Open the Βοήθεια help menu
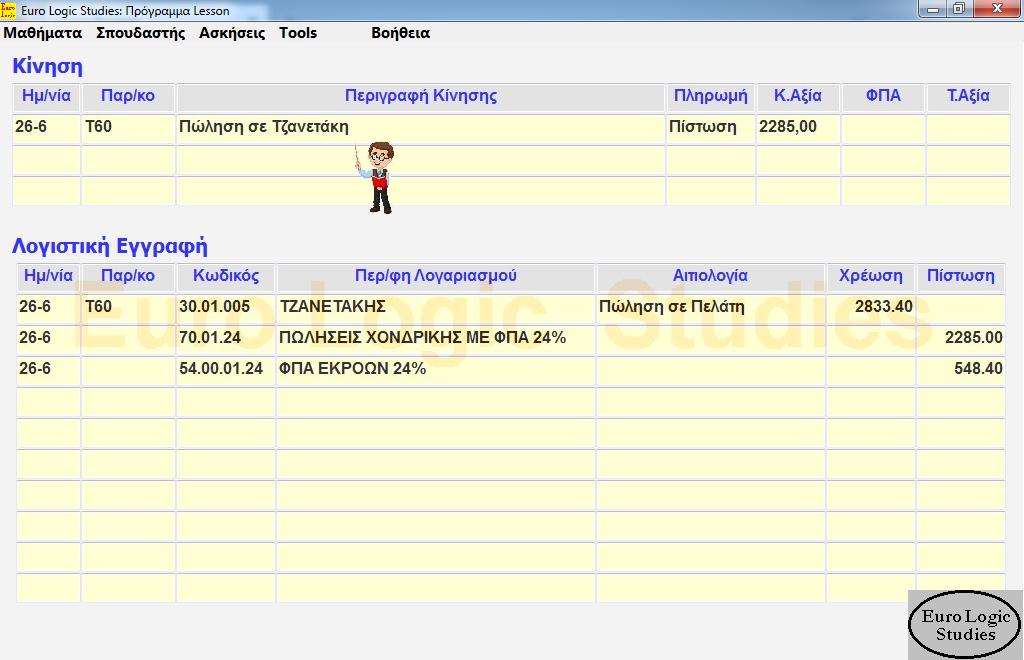Image resolution: width=1024 pixels, height=660 pixels. pos(400,33)
